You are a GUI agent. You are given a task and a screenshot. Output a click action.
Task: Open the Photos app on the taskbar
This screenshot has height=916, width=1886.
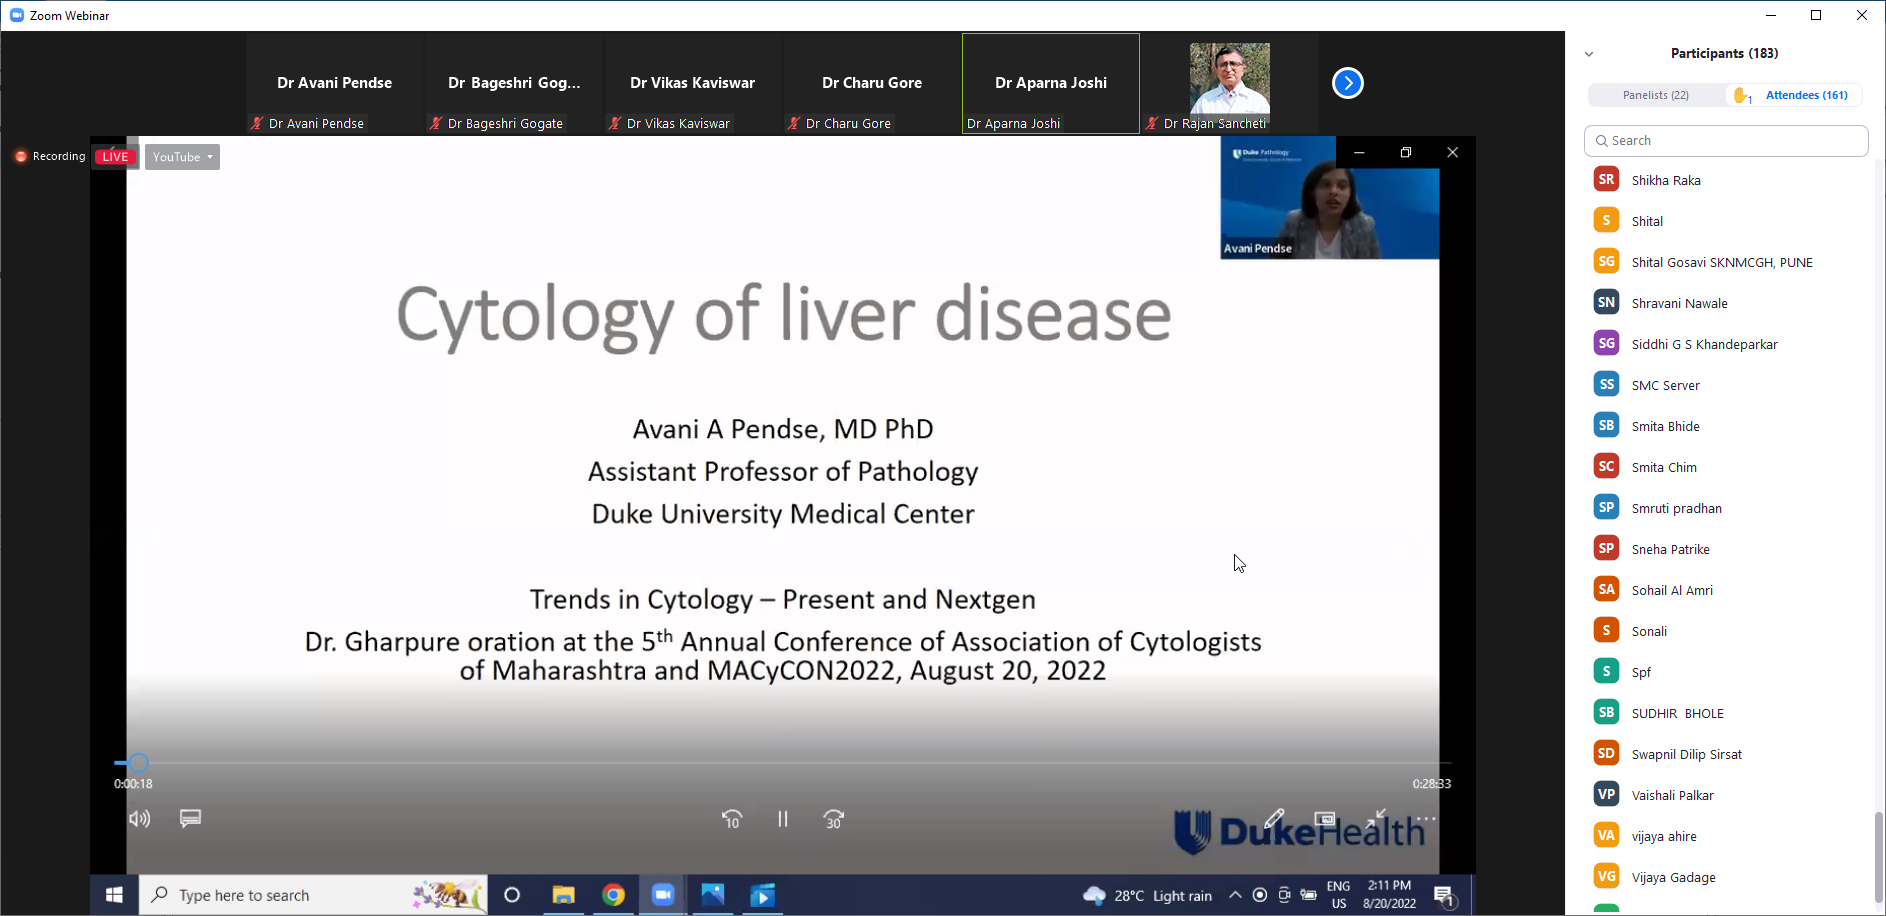tap(713, 895)
